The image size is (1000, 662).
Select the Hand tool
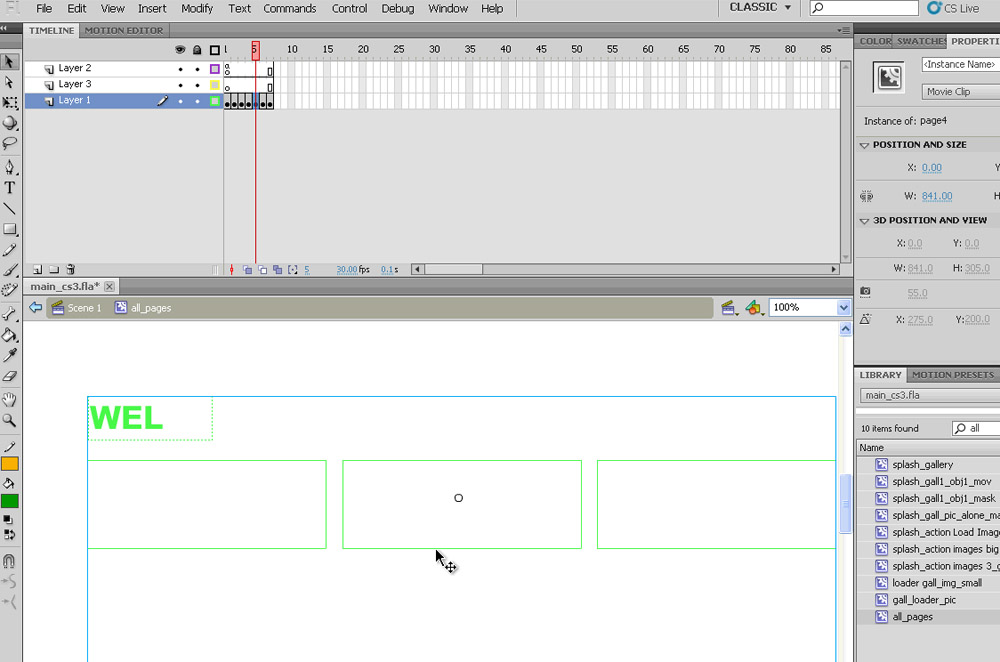pos(10,400)
